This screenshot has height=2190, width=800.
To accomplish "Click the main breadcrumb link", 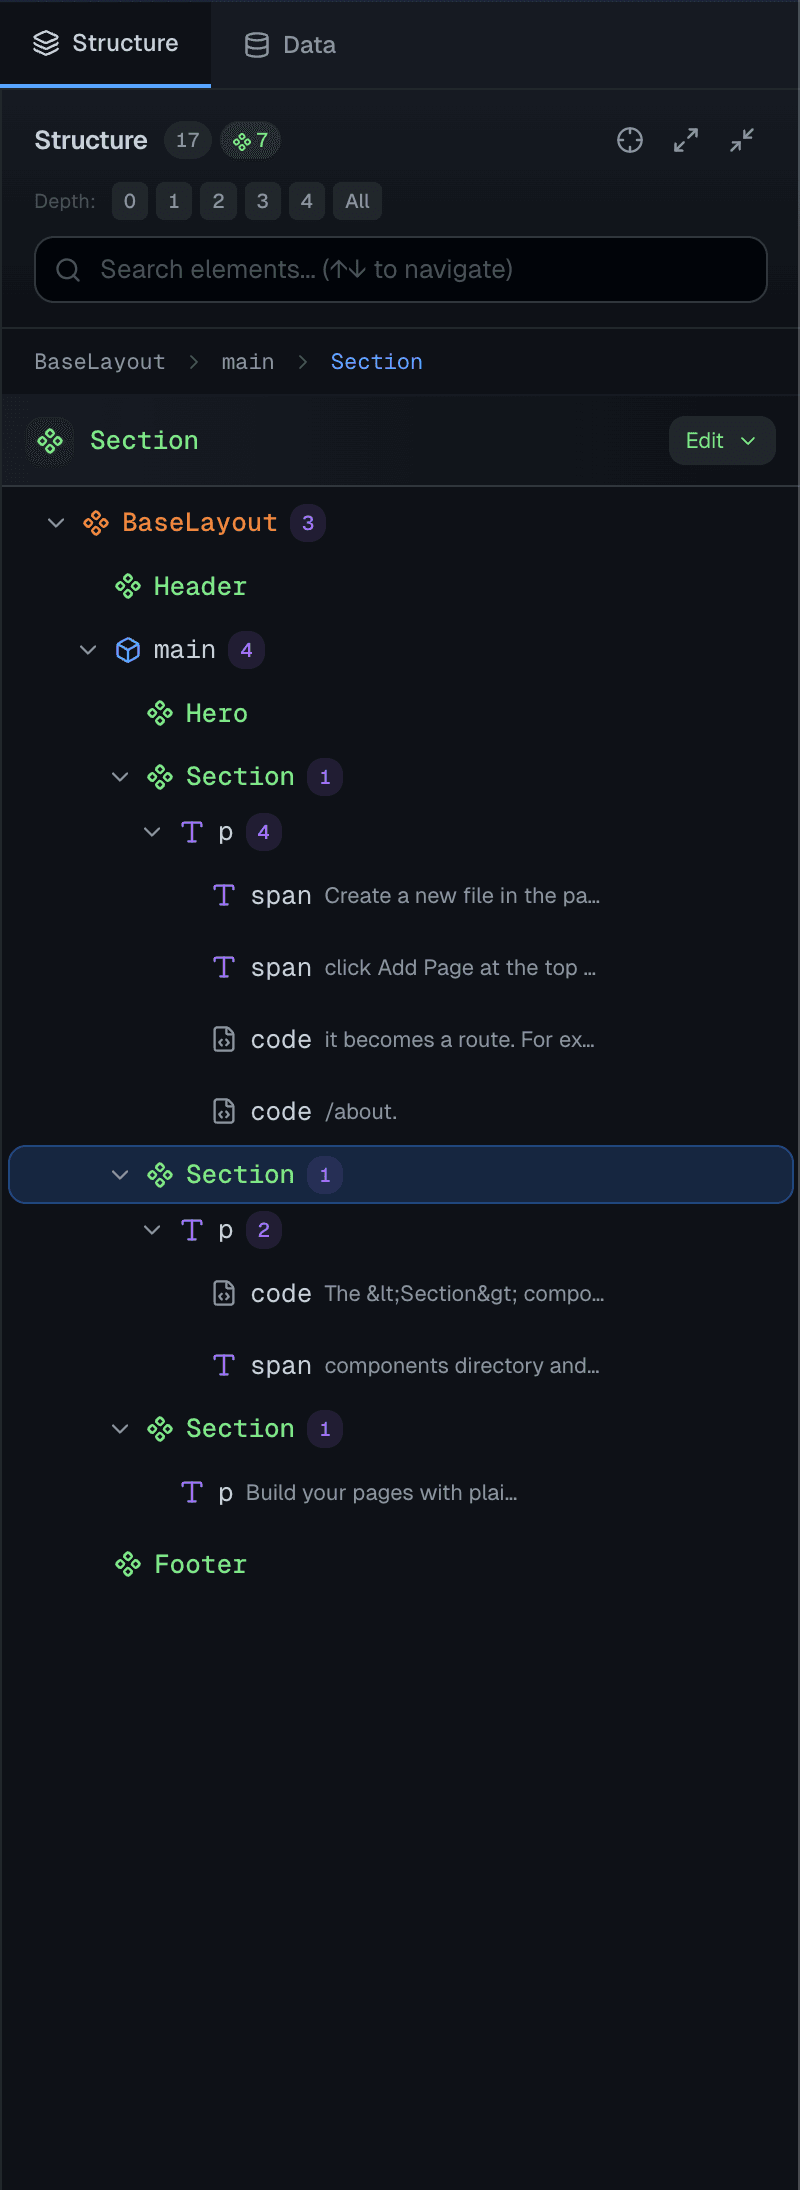I will tap(247, 361).
